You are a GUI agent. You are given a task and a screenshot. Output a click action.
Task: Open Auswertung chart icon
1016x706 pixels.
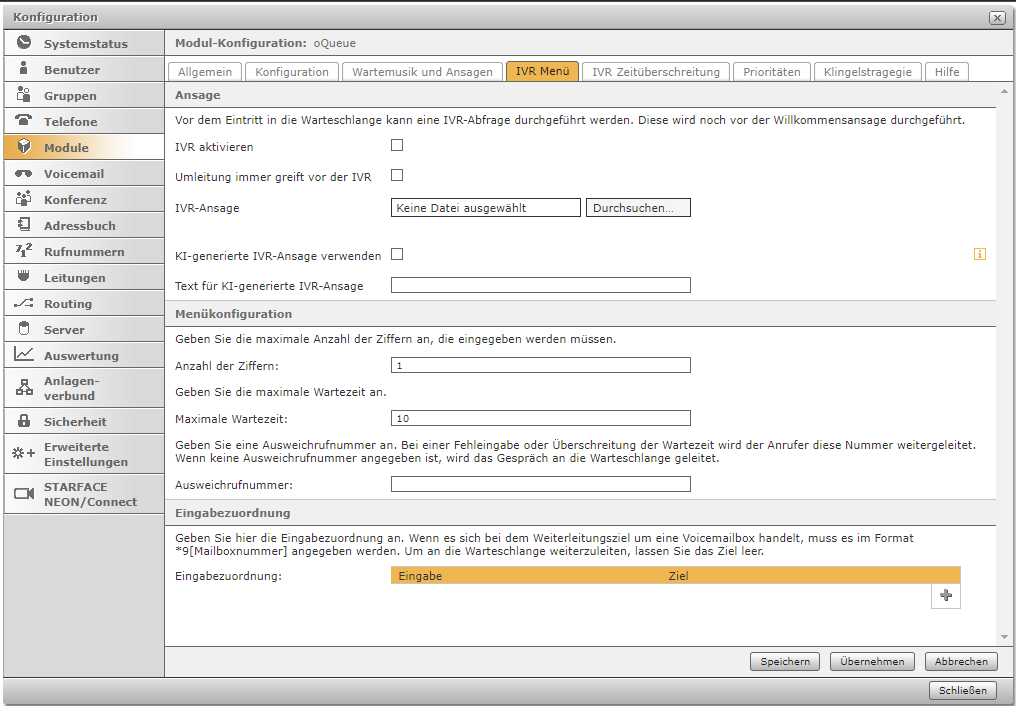[24, 354]
